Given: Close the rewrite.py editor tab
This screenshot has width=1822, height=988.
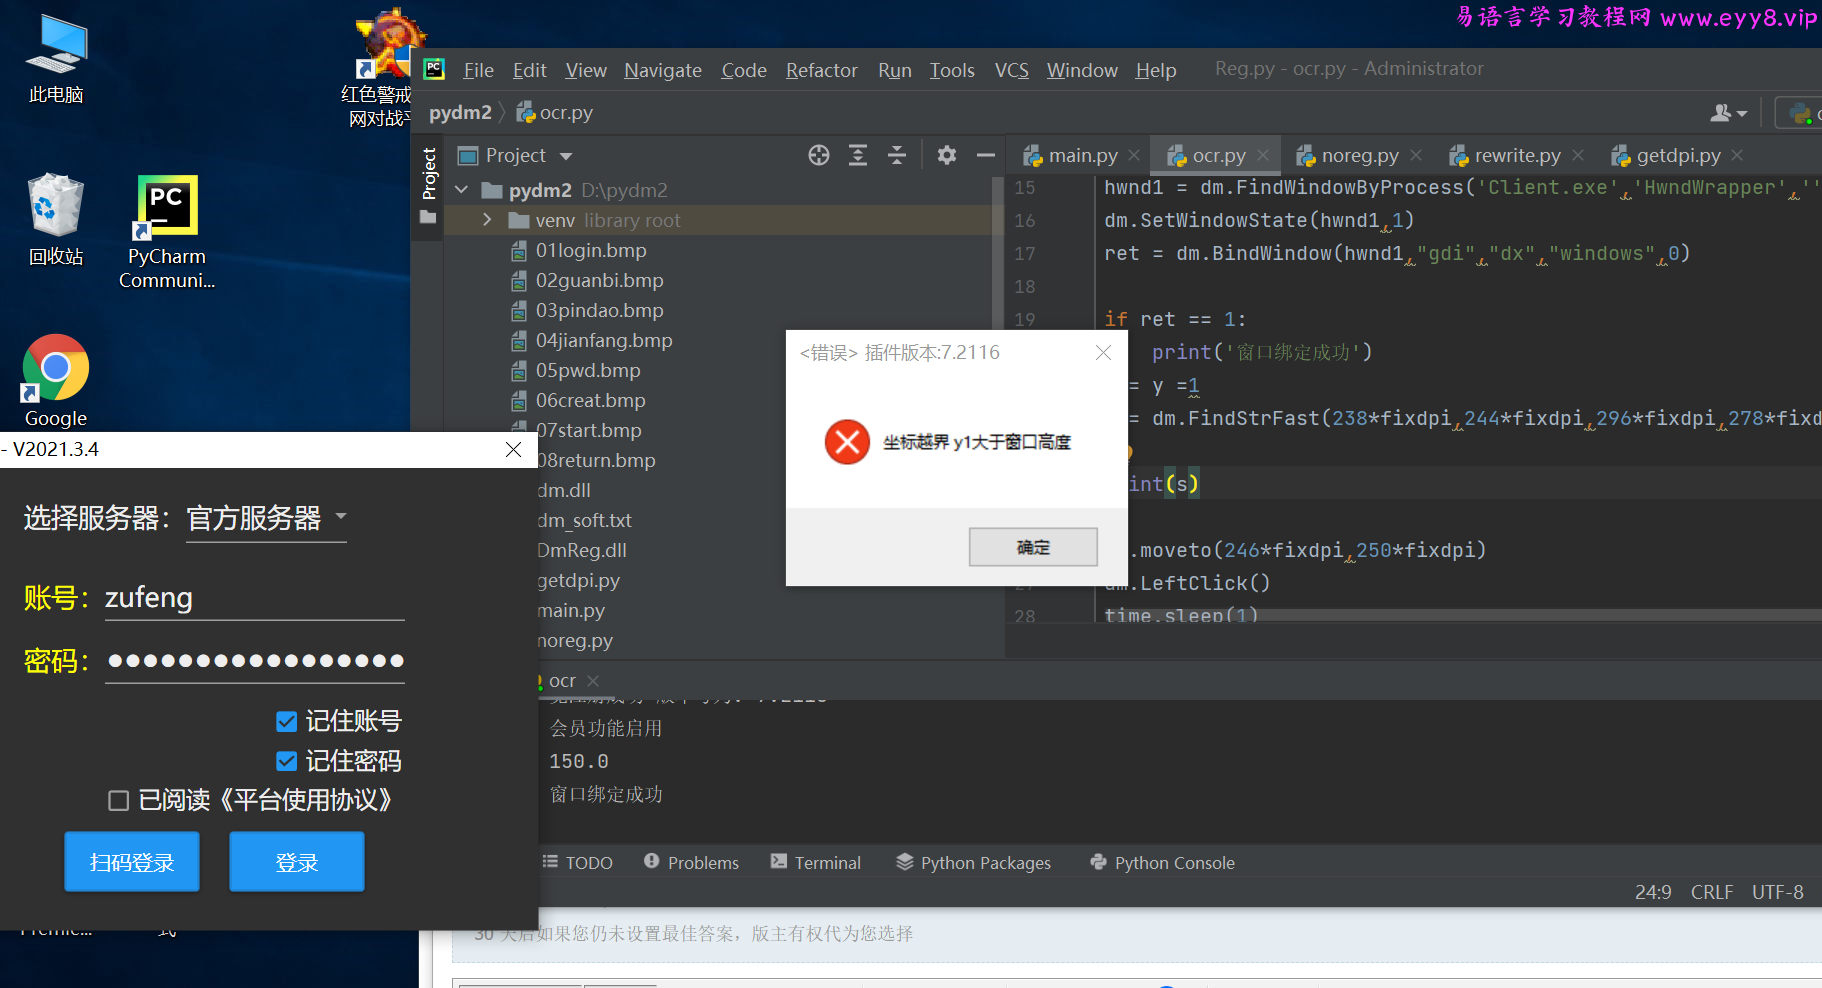Looking at the screenshot, I should point(1578,155).
